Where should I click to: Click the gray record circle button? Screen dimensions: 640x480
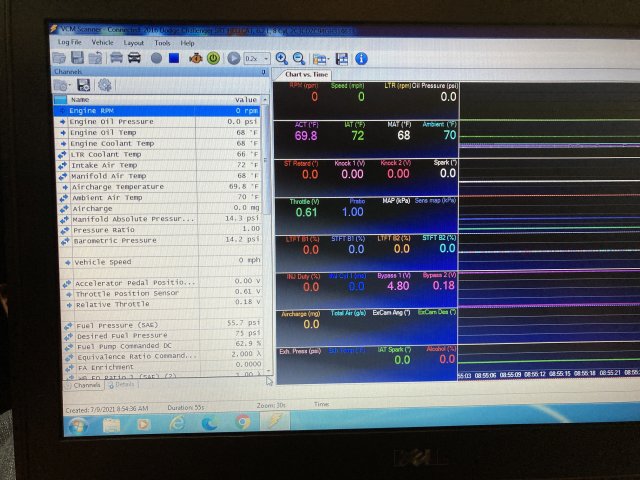point(156,59)
